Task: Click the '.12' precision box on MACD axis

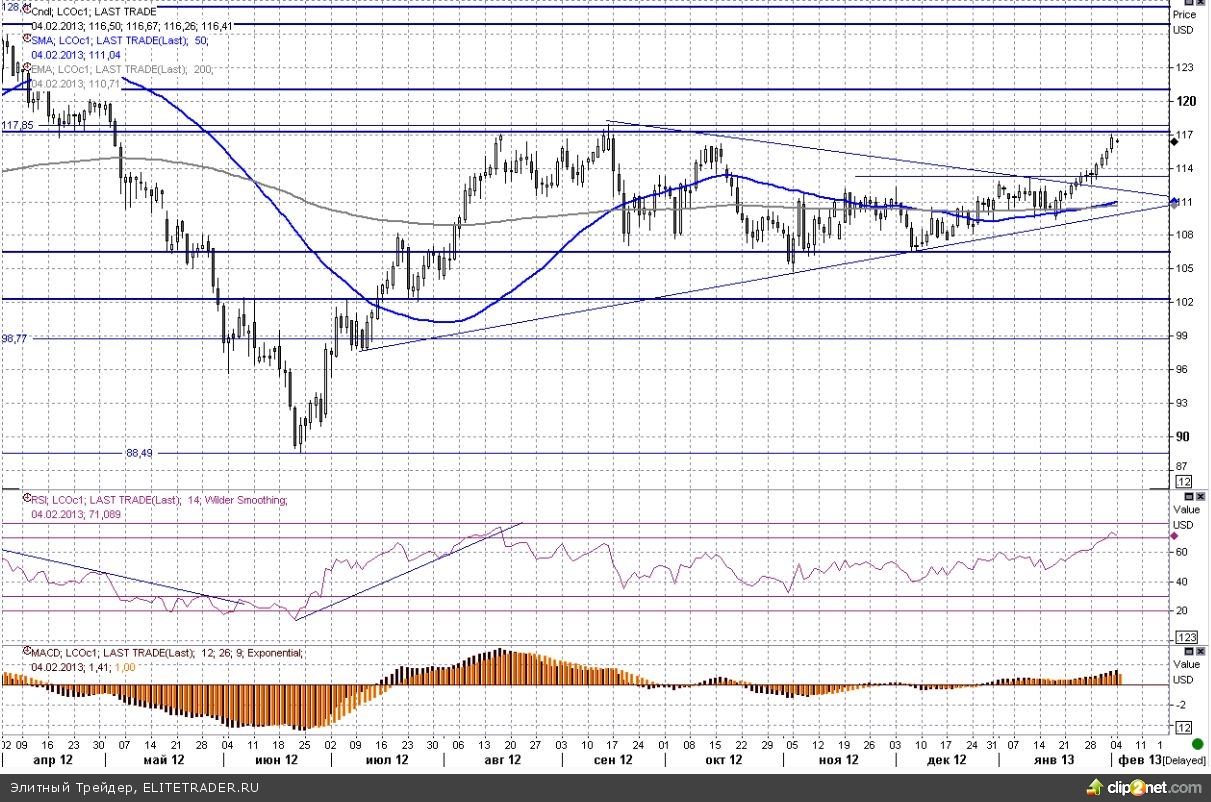Action: 1183,727
